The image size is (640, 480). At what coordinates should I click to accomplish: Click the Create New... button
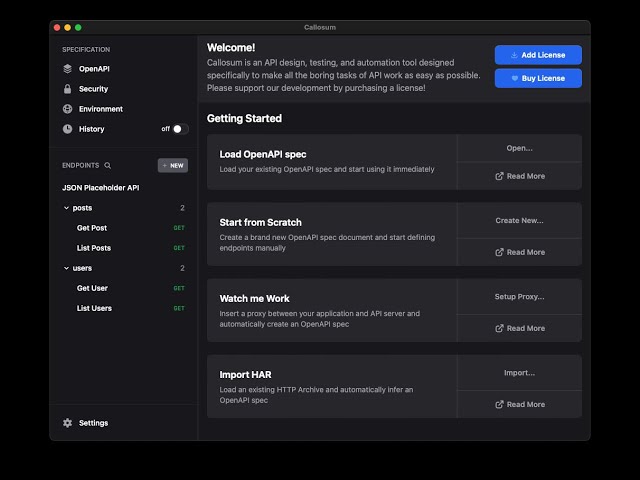point(519,220)
